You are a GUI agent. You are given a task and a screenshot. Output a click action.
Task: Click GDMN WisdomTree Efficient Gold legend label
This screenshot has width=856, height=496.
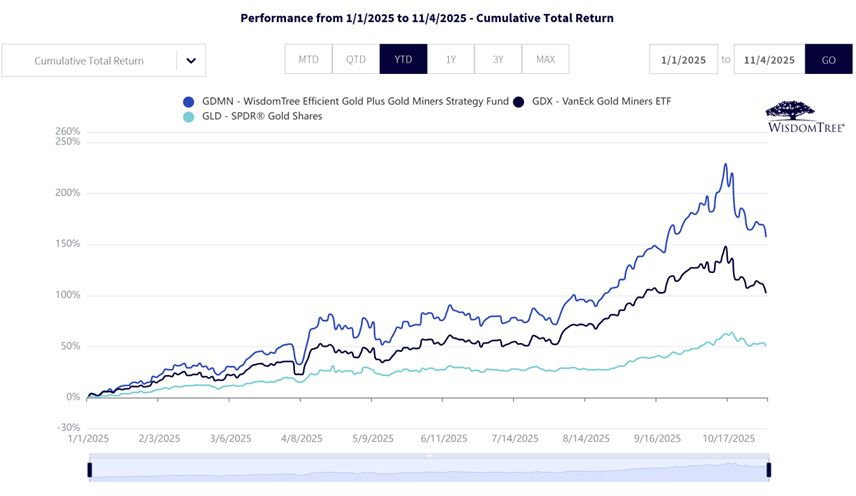tap(355, 101)
